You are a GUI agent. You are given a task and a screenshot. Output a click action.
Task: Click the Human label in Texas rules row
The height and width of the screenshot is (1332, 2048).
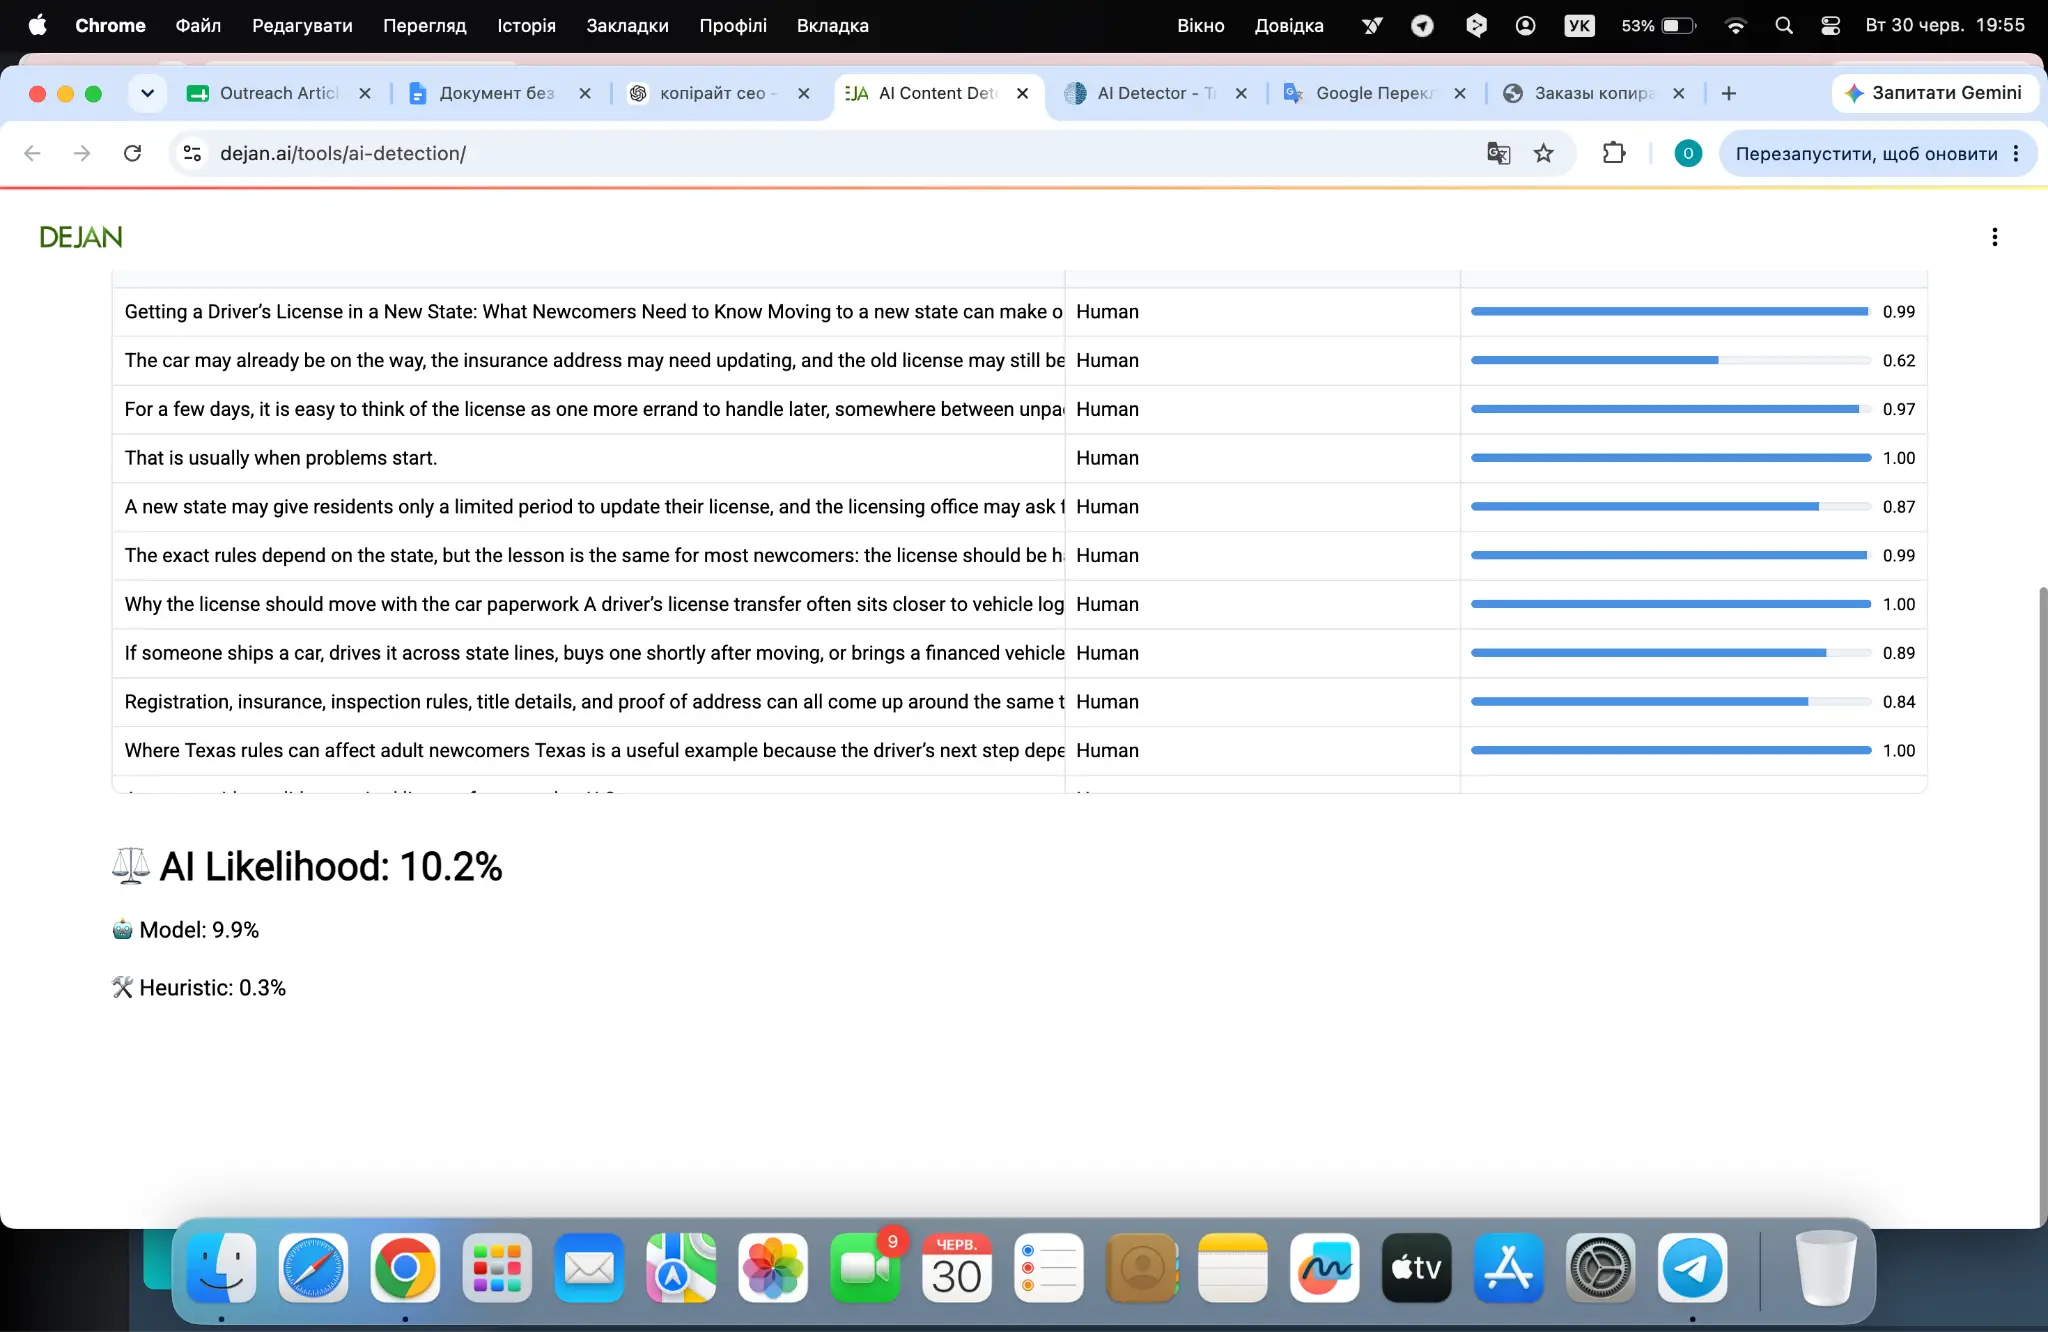tap(1107, 751)
